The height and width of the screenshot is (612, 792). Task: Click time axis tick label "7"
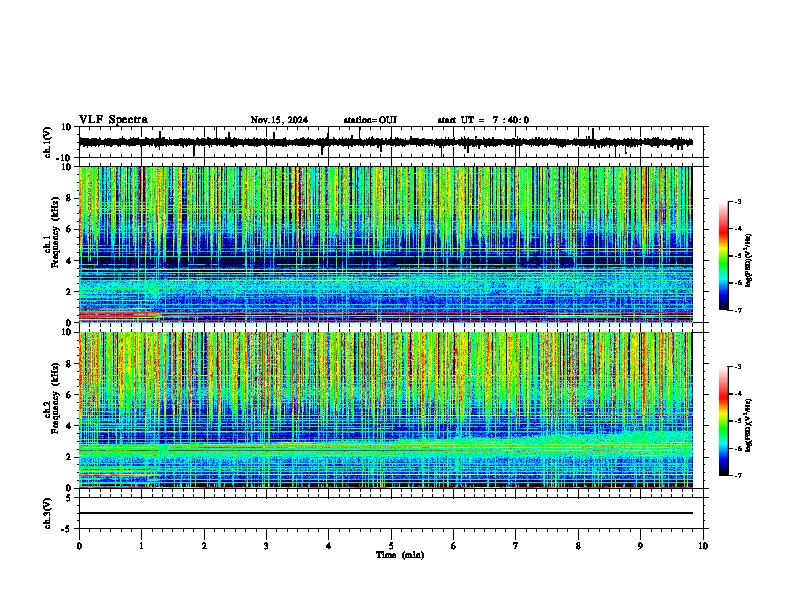pos(516,546)
